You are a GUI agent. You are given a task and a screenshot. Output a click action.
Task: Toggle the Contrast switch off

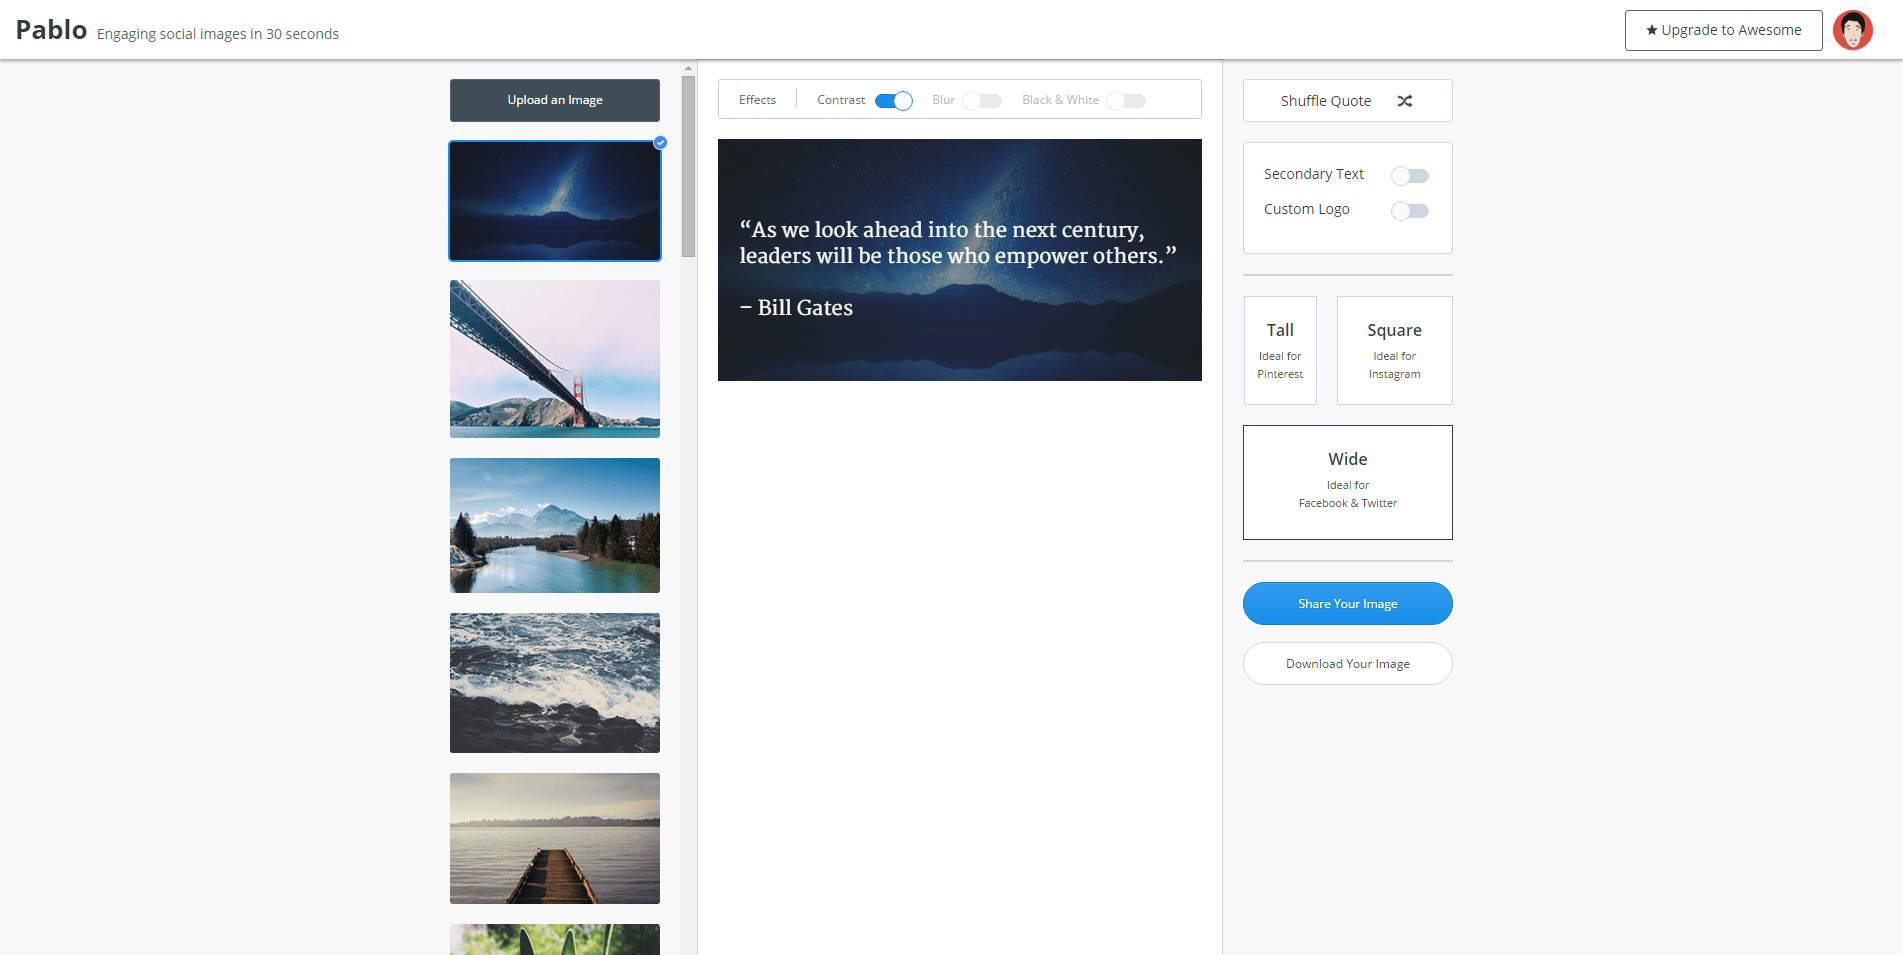894,101
